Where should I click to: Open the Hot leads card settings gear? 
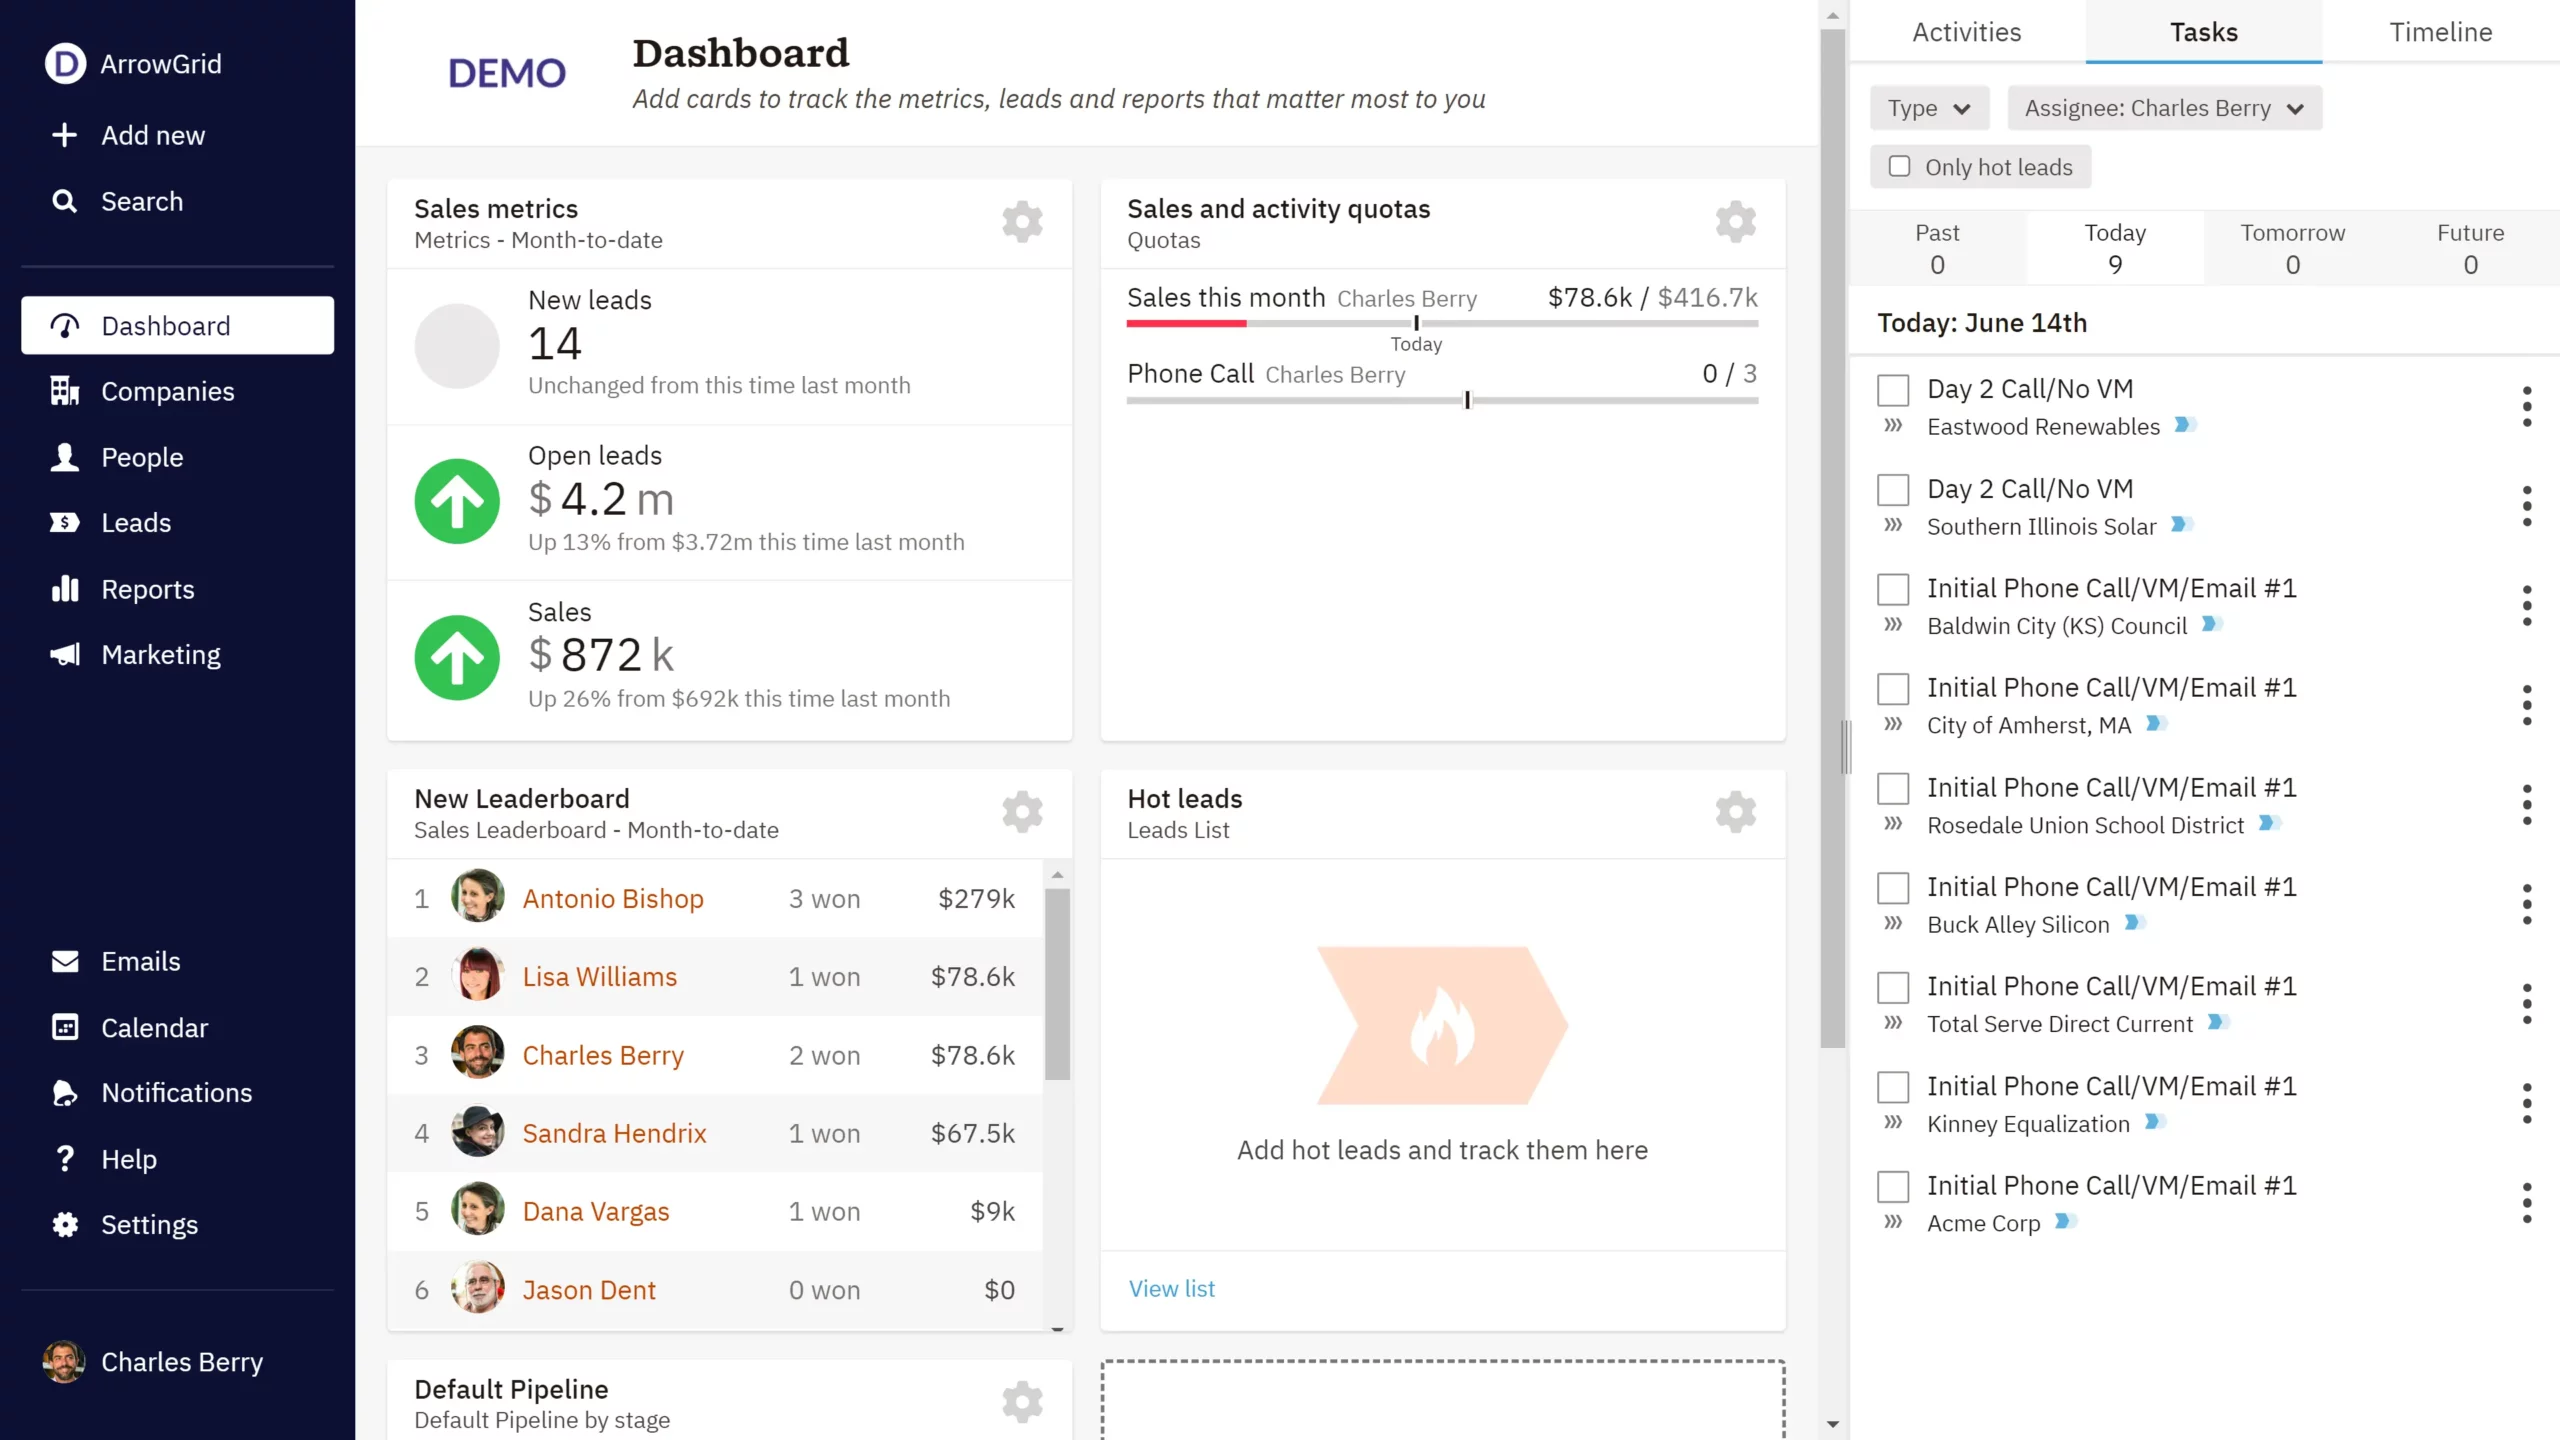click(1734, 812)
